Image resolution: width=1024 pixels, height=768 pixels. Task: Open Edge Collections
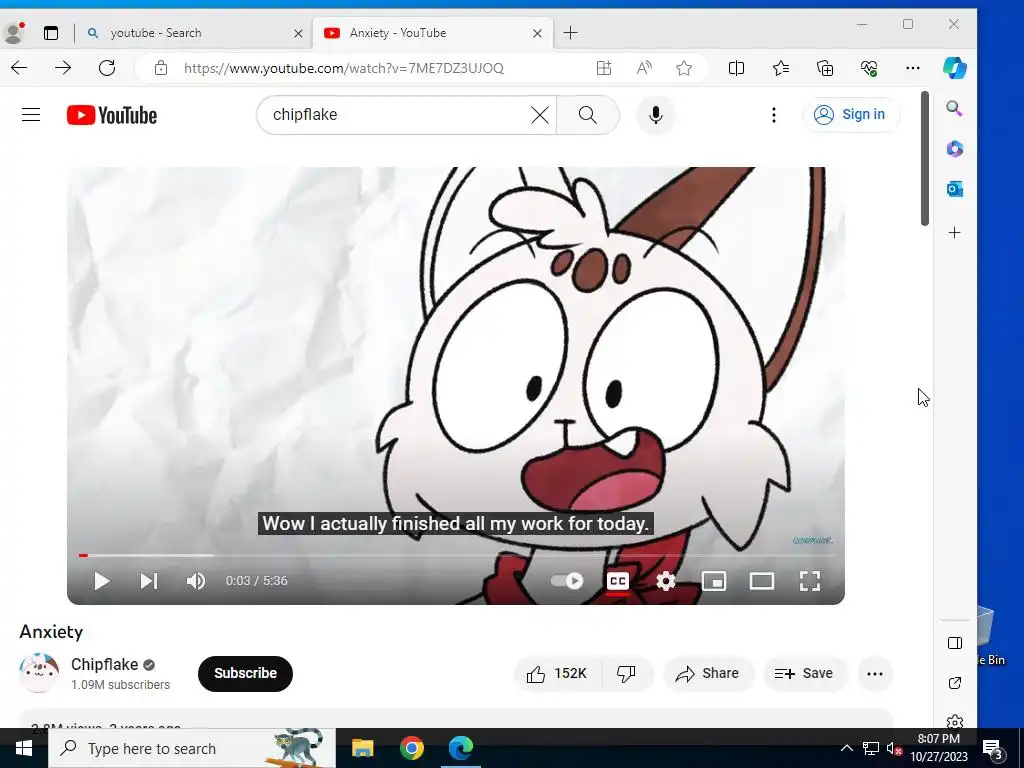coord(825,68)
